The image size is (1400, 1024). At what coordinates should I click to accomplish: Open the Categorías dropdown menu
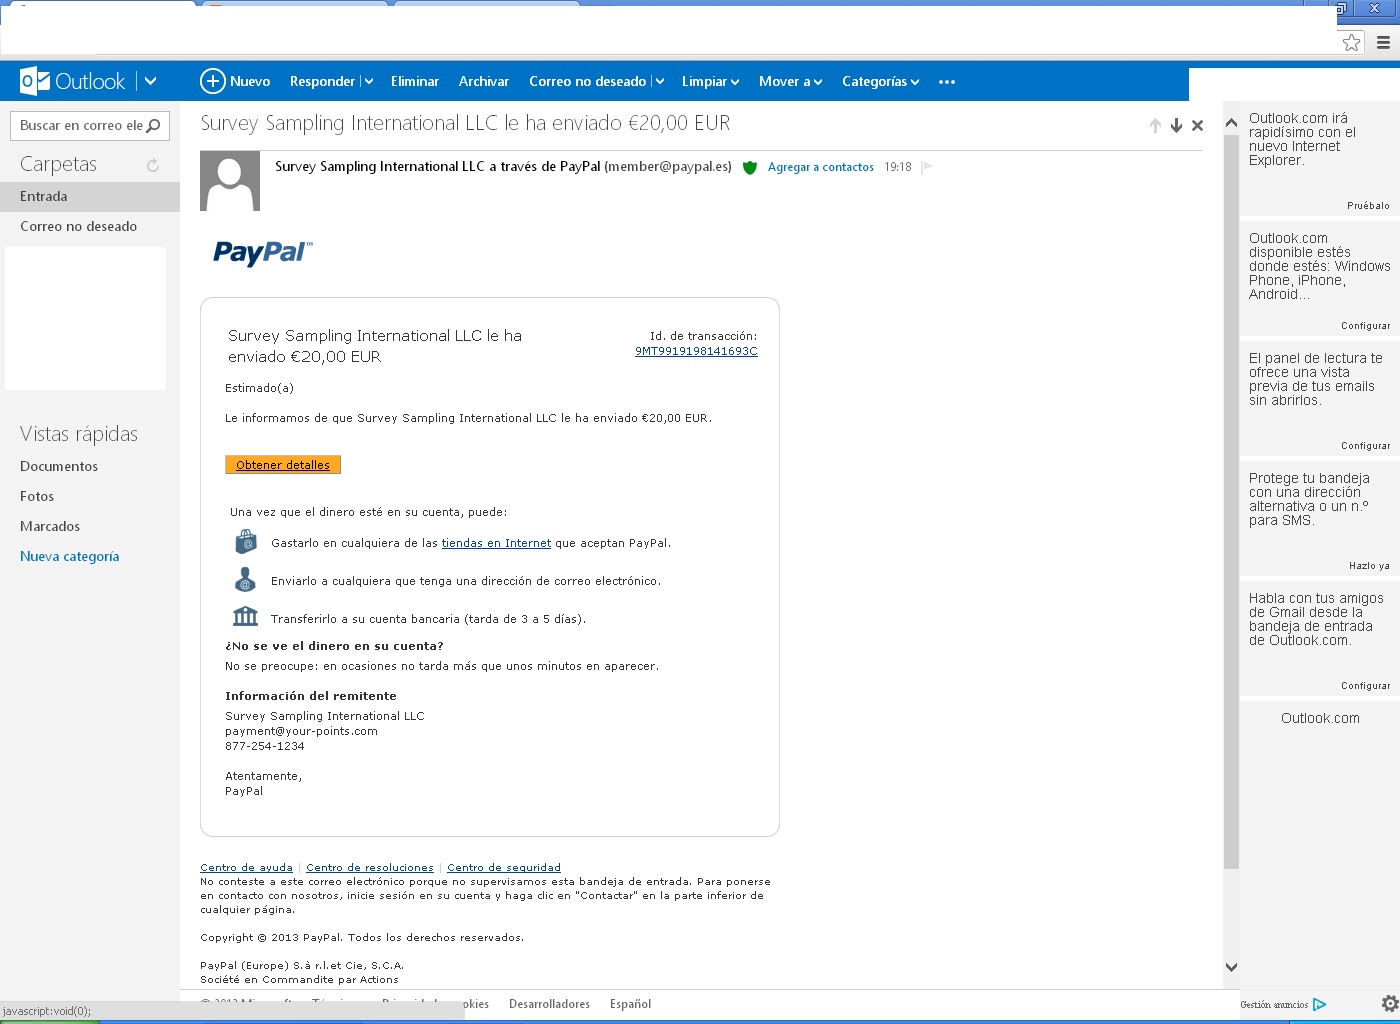tap(880, 81)
